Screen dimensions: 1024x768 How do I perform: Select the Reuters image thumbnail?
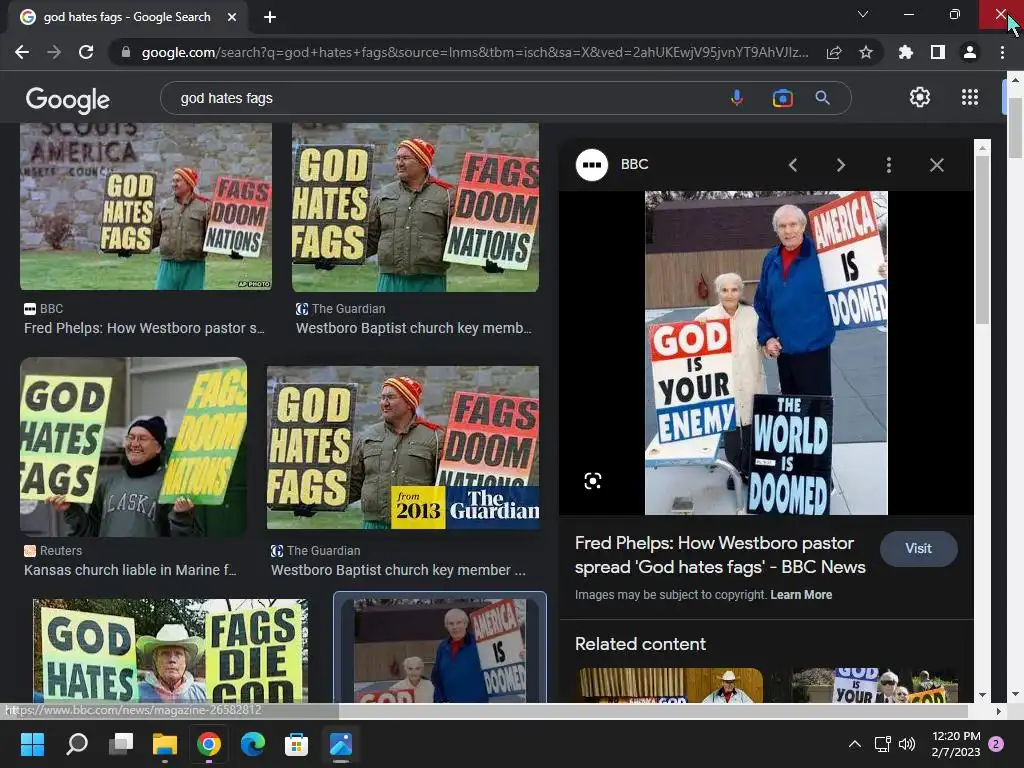tap(133, 447)
